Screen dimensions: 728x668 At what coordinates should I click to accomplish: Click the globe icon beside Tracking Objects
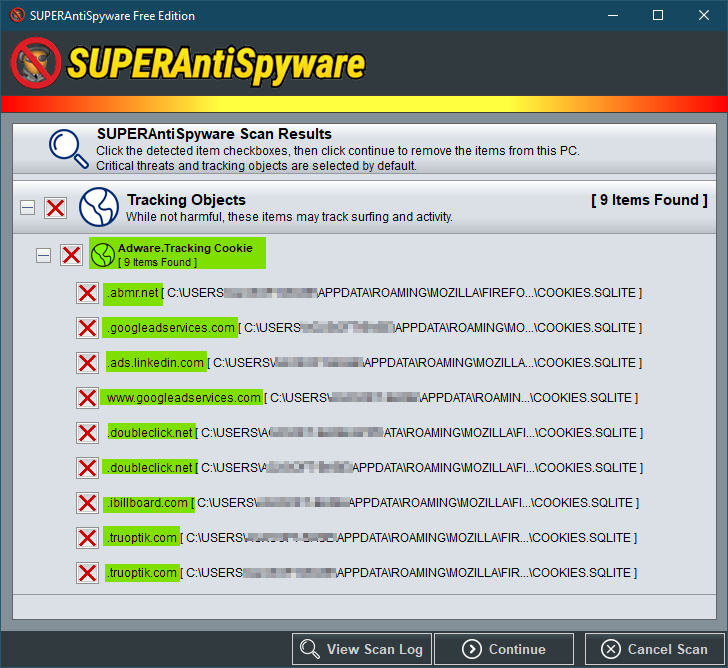point(98,207)
